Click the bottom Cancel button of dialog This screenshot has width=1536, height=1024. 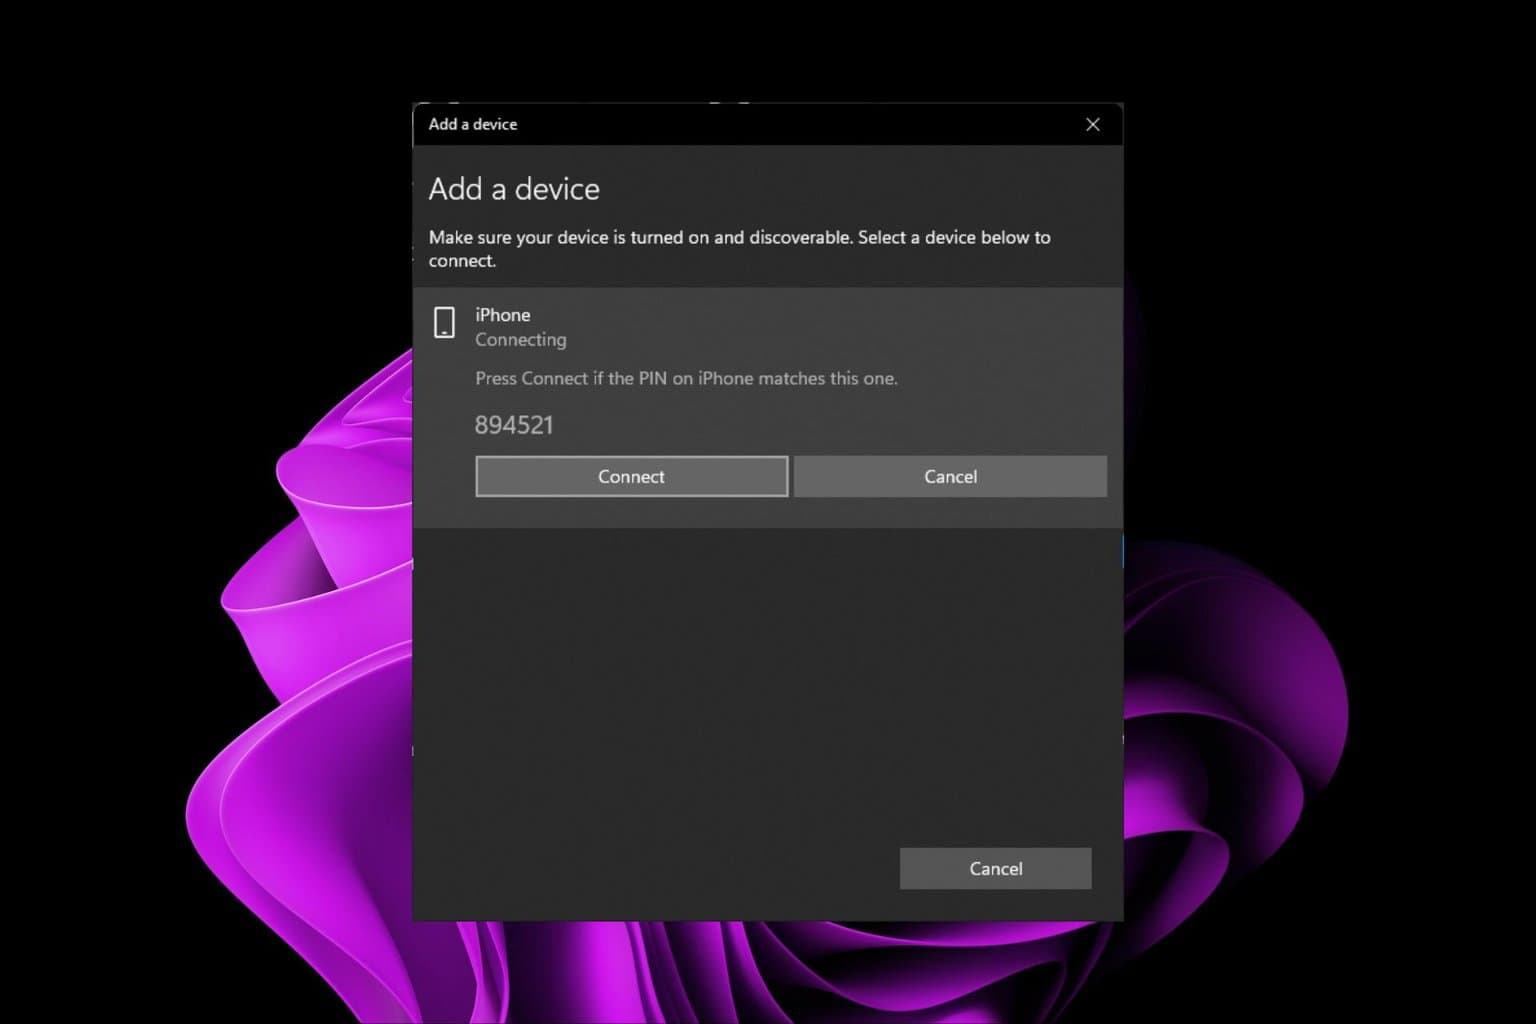pos(995,868)
